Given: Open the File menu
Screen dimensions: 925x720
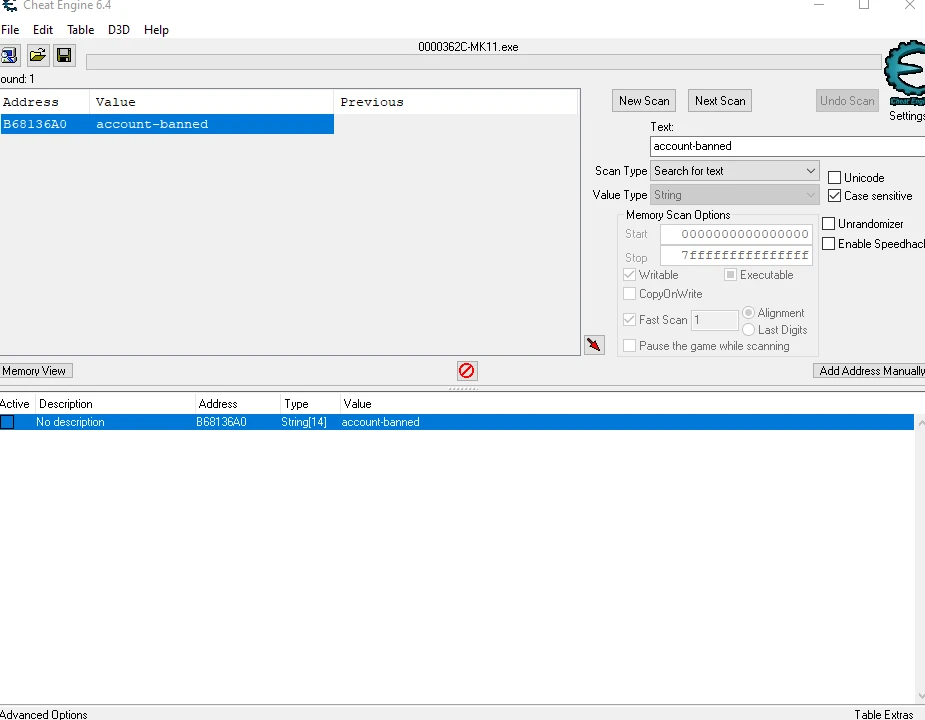Looking at the screenshot, I should [10, 30].
